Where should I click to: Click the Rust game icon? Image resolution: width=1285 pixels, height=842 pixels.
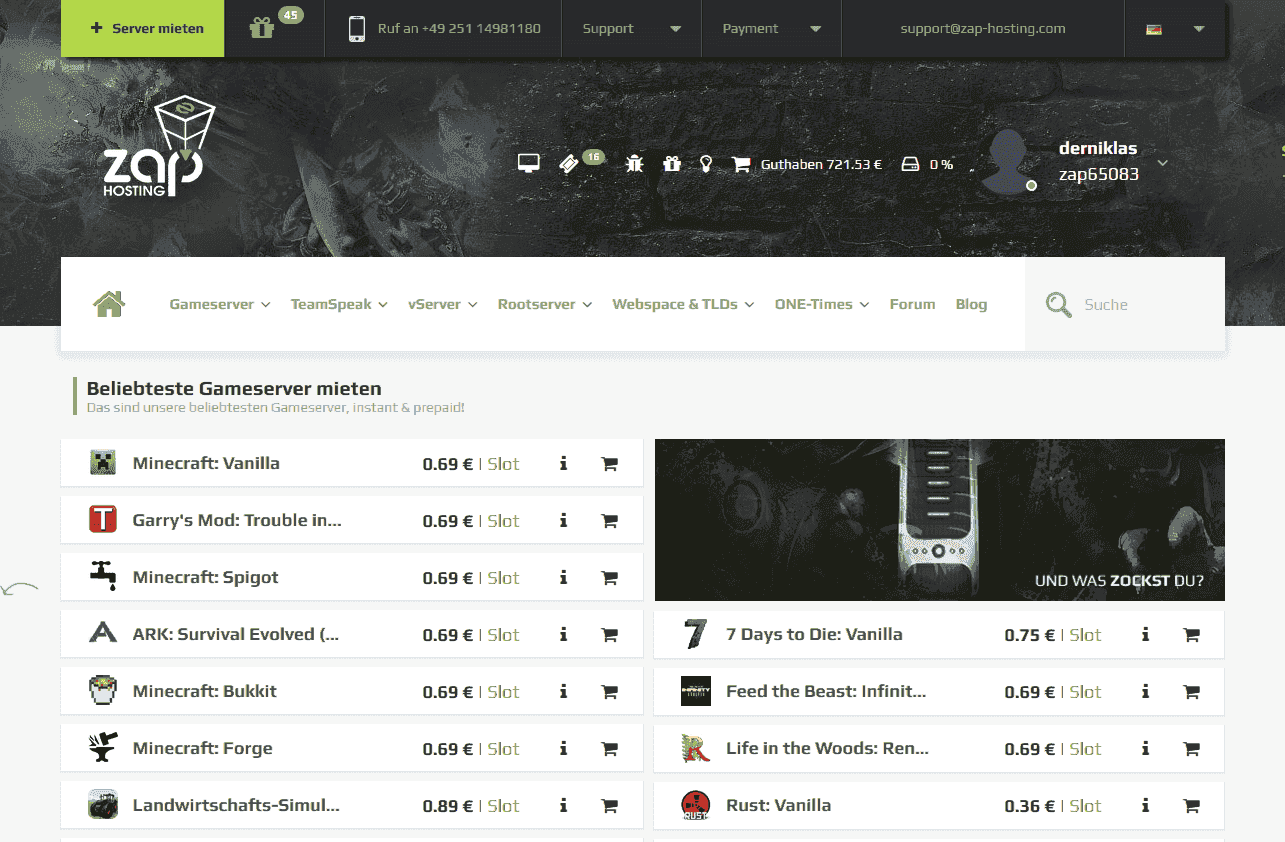click(695, 805)
